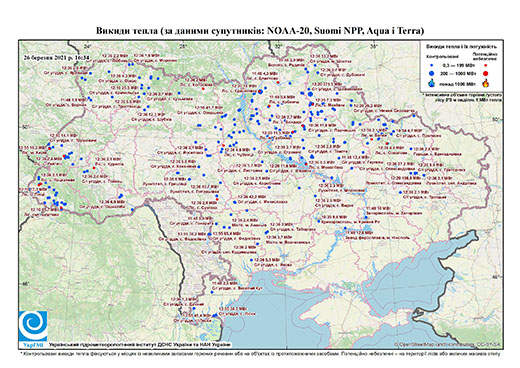This screenshot has width=520, height=368.
Task: Click the УкрГМІ text under the logo
Action: 33,344
